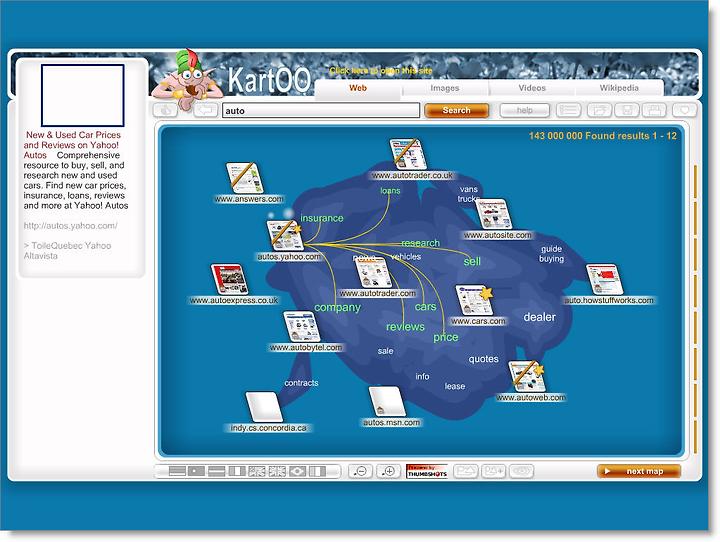
Task: Click the ToileQuebec Yahoo Altavista link
Action: pos(67,251)
